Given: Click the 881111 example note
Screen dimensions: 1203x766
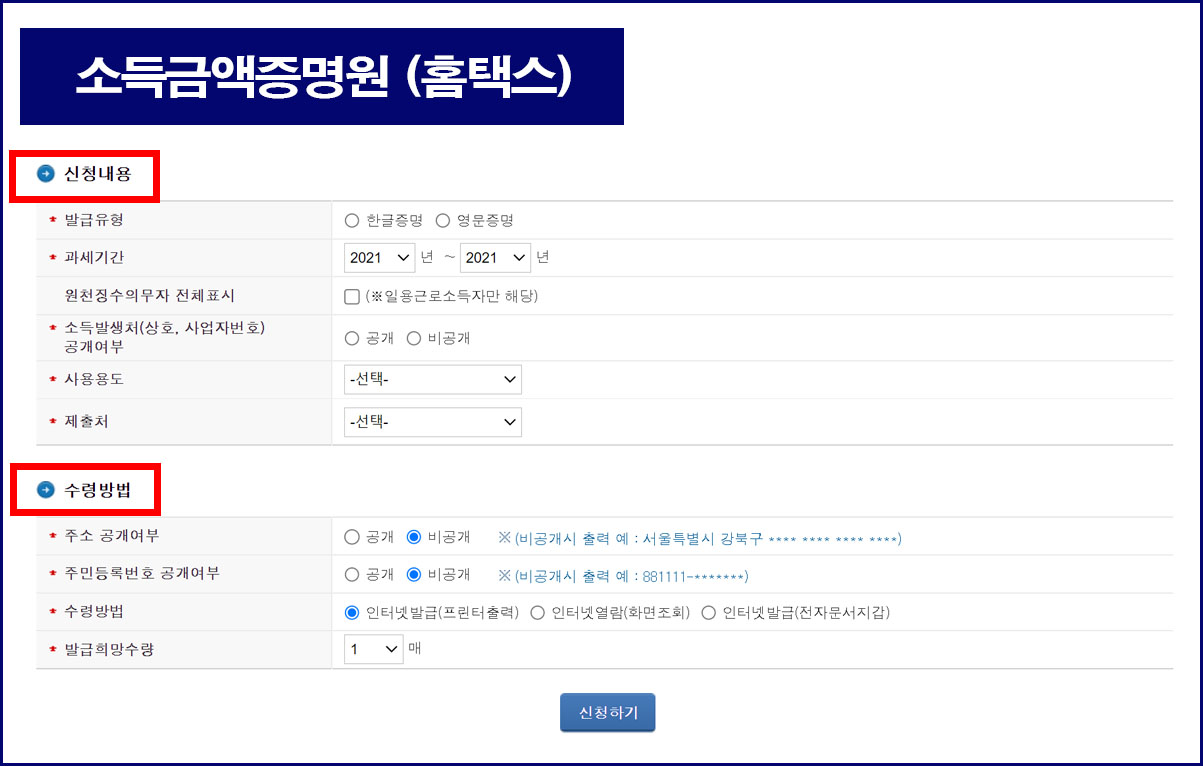Looking at the screenshot, I should [x=623, y=576].
